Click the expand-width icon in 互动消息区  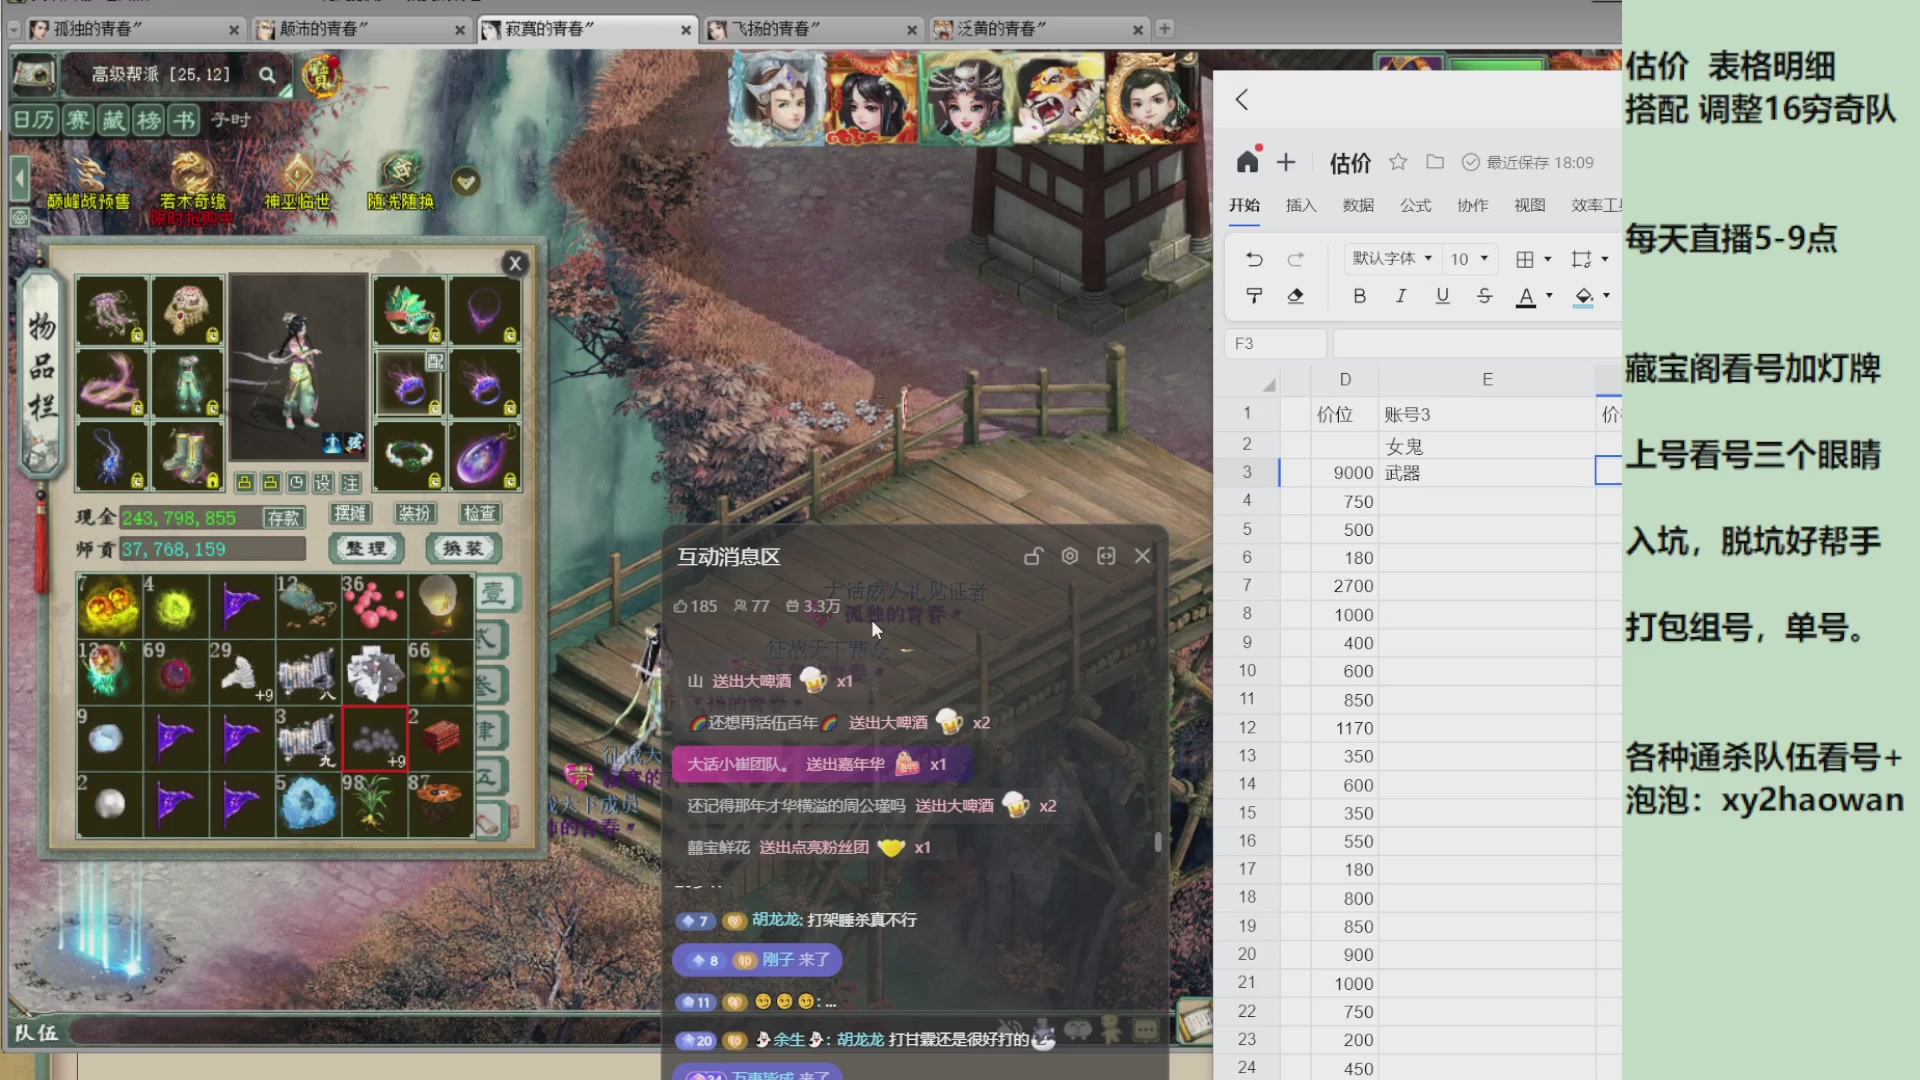(x=1106, y=556)
